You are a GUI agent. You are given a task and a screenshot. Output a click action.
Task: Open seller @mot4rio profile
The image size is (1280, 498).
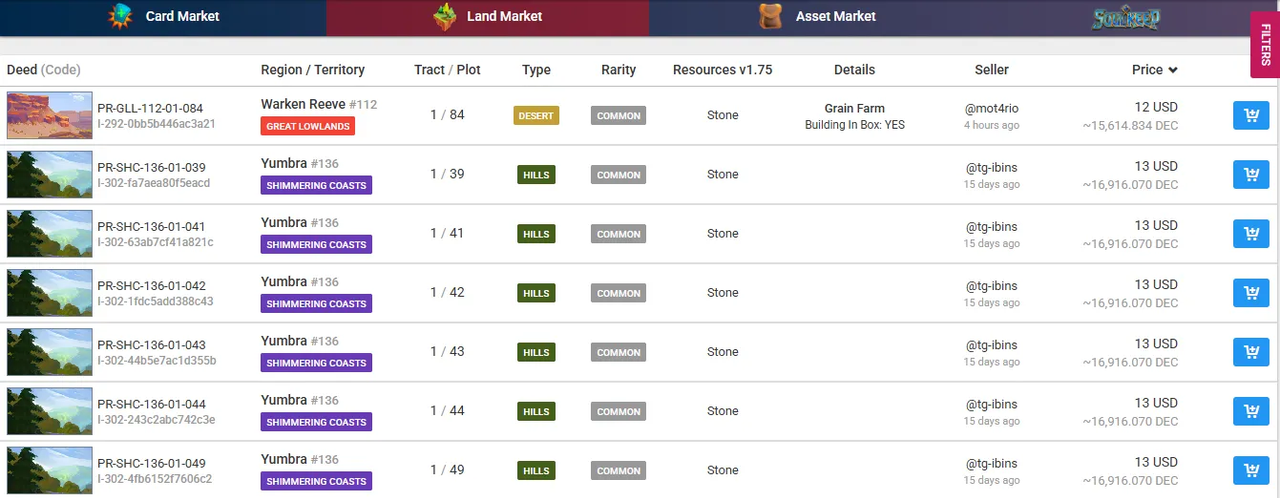[x=992, y=109]
